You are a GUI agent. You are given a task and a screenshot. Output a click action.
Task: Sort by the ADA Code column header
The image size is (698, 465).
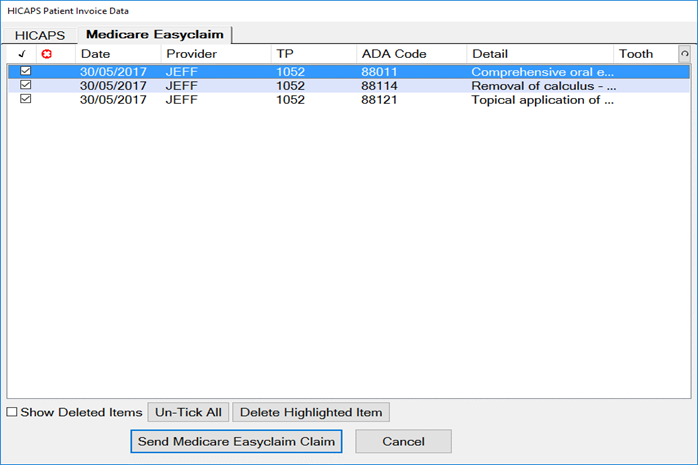[x=412, y=54]
